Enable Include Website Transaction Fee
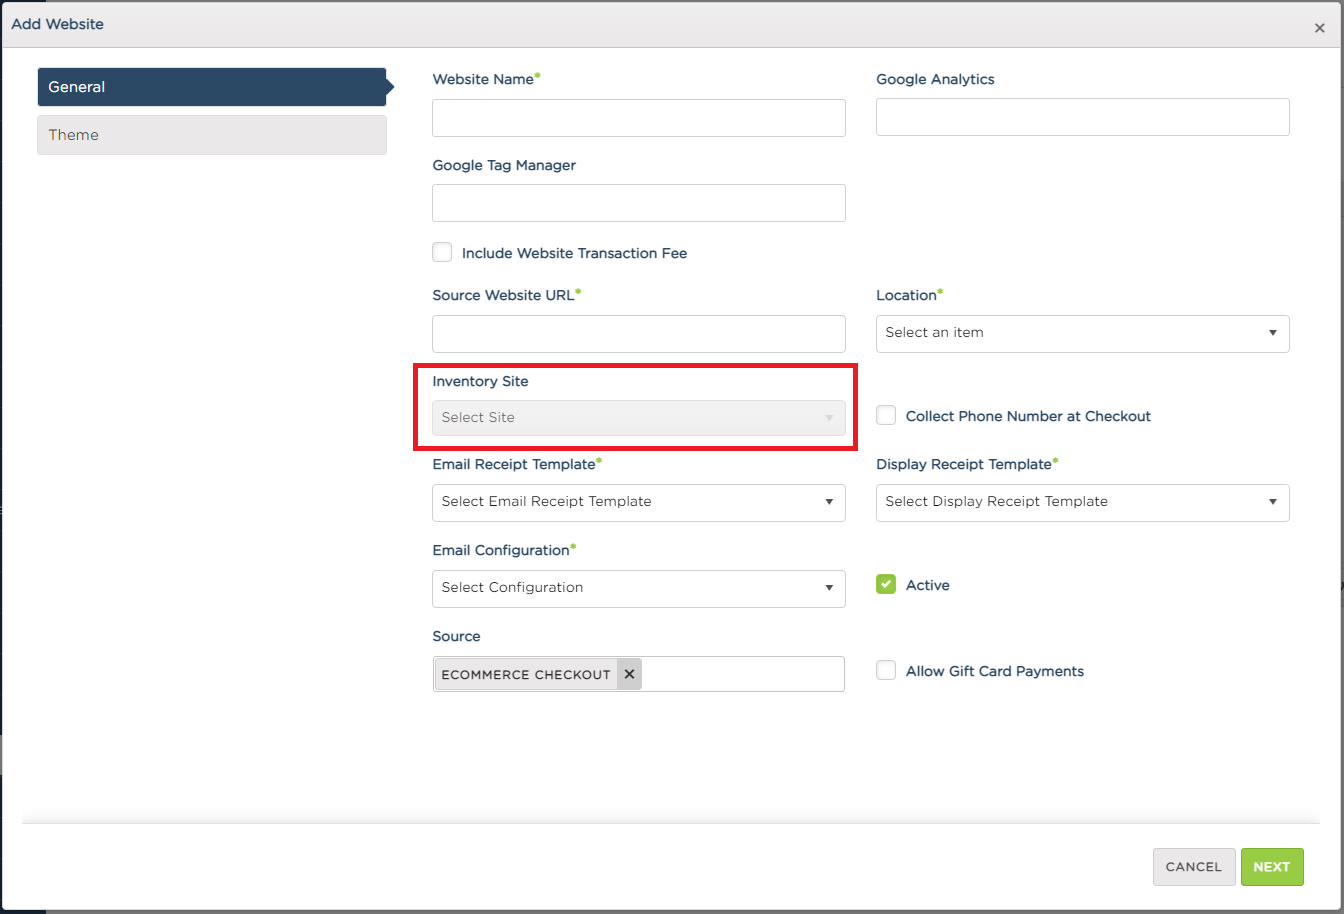Image resolution: width=1344 pixels, height=914 pixels. pos(442,252)
